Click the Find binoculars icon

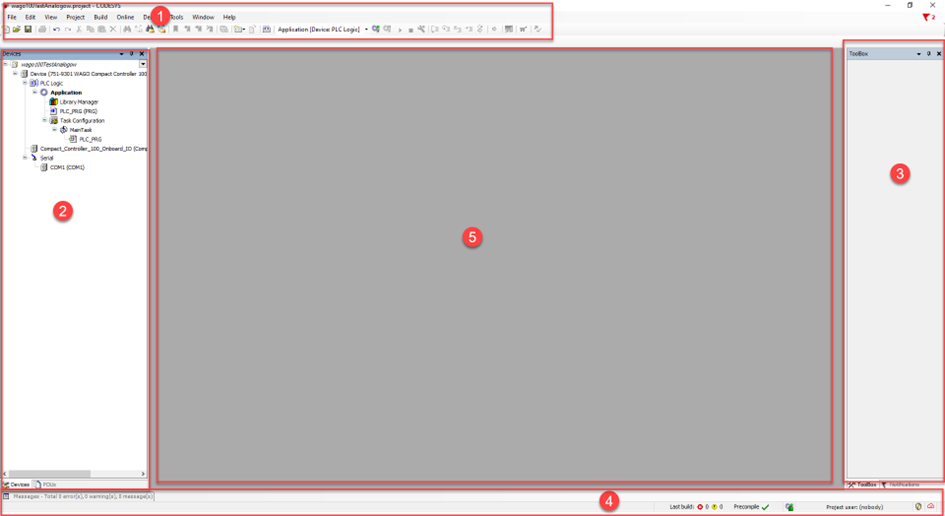coord(127,29)
